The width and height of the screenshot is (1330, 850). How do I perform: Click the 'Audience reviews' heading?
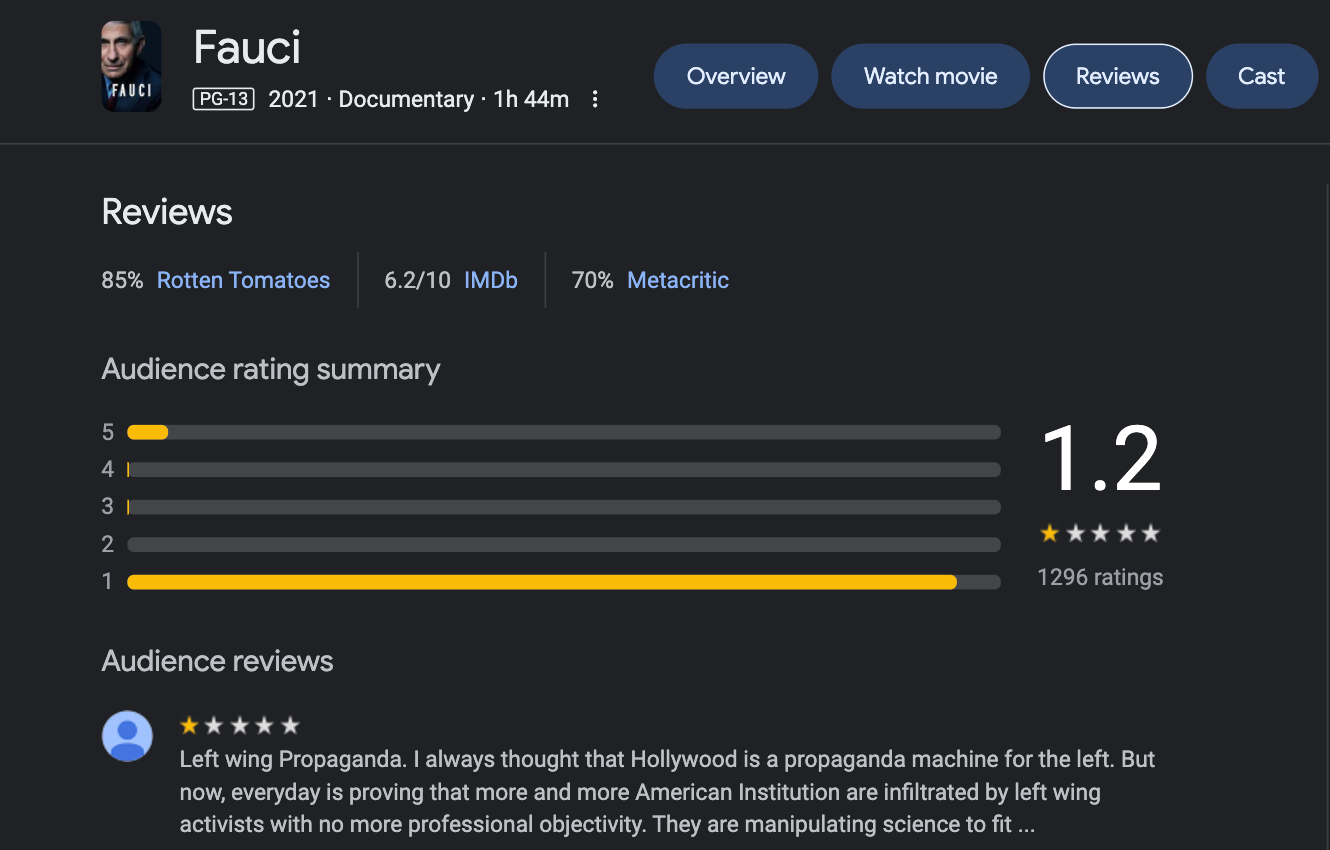pos(218,661)
